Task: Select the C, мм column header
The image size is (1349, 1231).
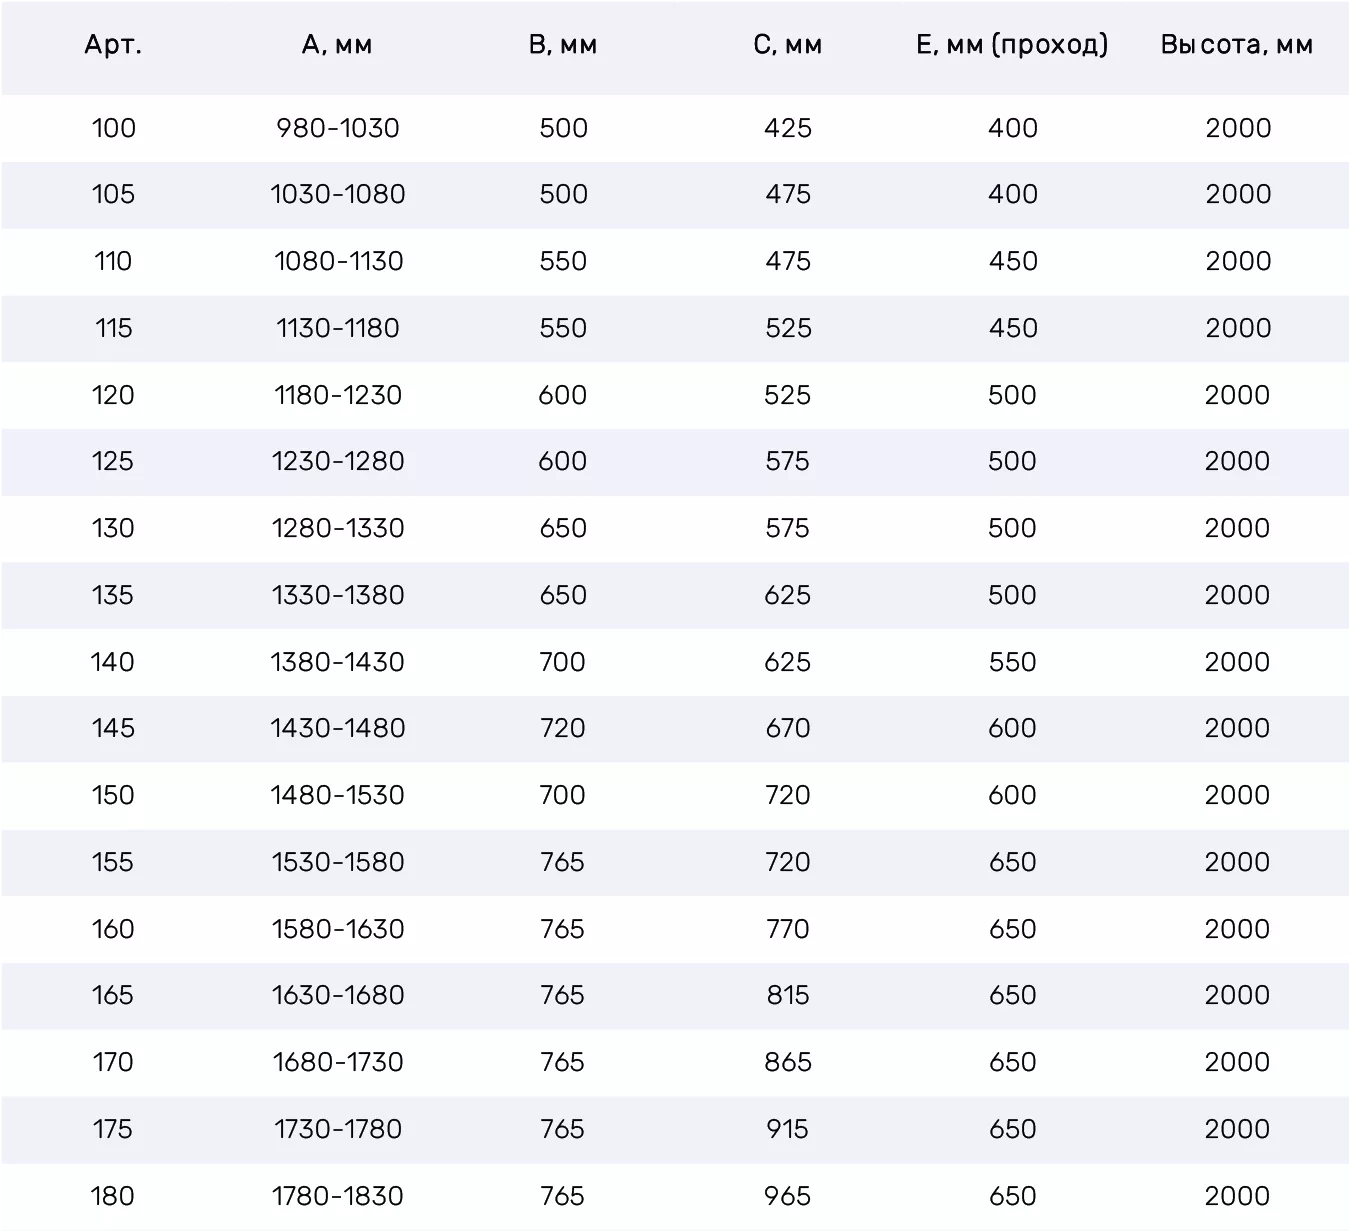Action: [x=788, y=45]
